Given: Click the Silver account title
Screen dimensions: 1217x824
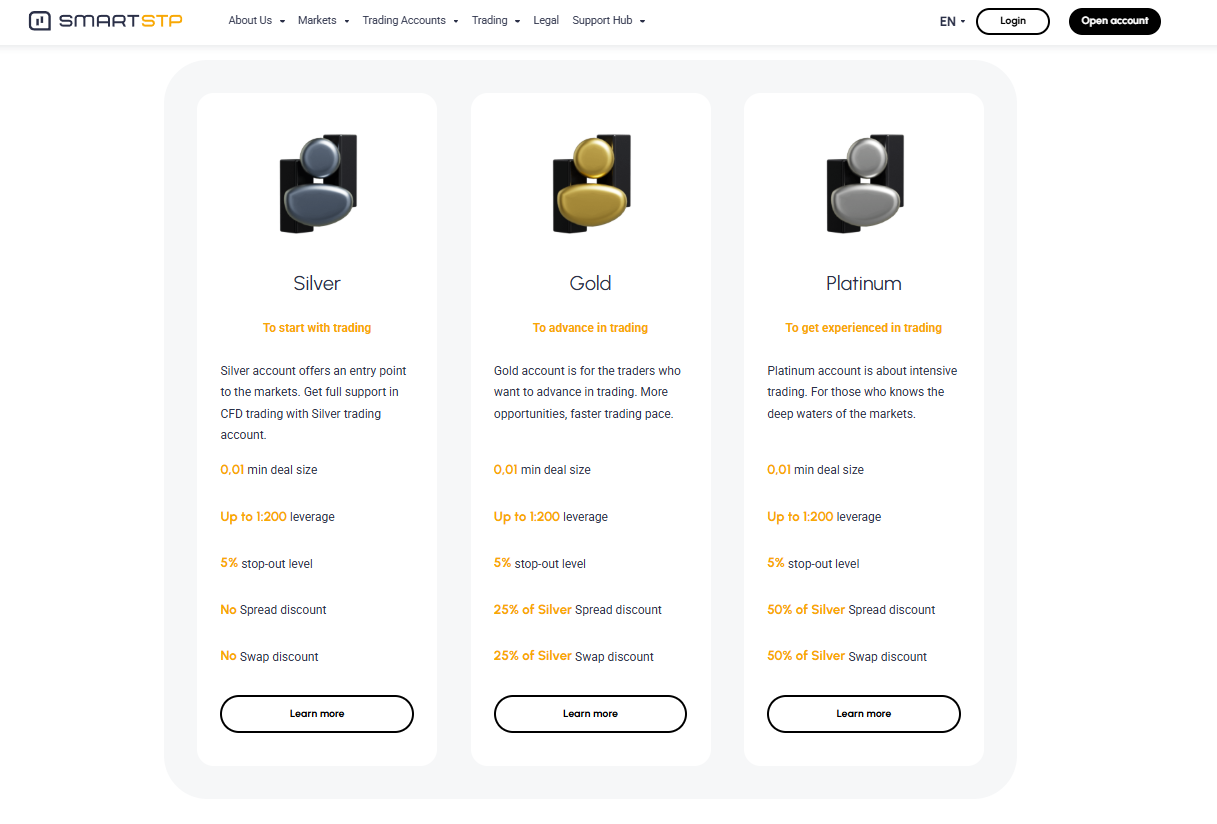Looking at the screenshot, I should [316, 283].
